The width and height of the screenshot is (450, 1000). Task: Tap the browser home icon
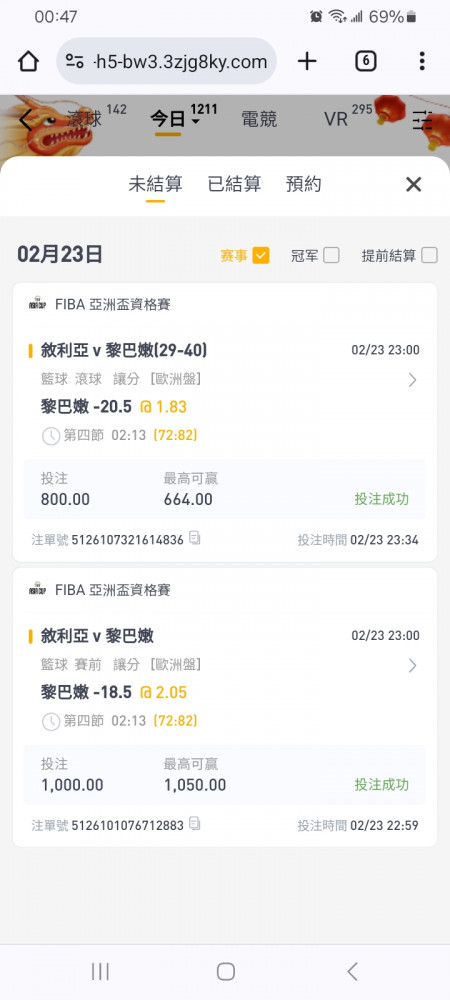click(x=28, y=61)
